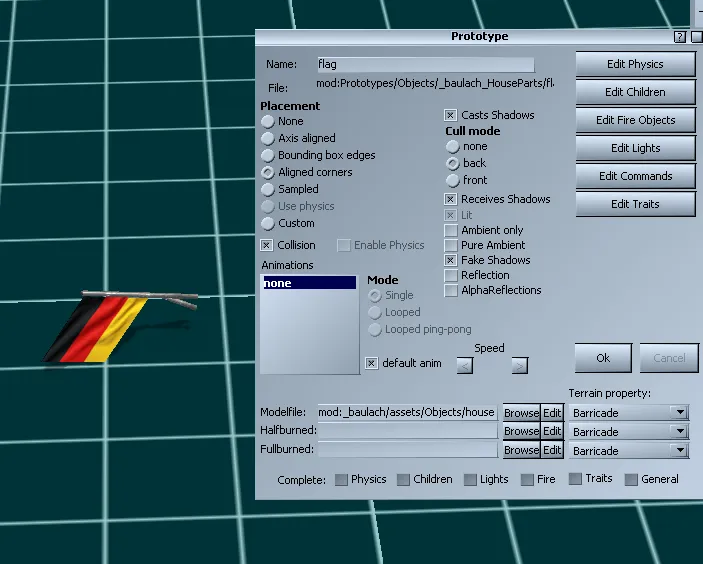Viewport: 703px width, 564px height.
Task: Click the Cancel button
Action: [x=669, y=358]
